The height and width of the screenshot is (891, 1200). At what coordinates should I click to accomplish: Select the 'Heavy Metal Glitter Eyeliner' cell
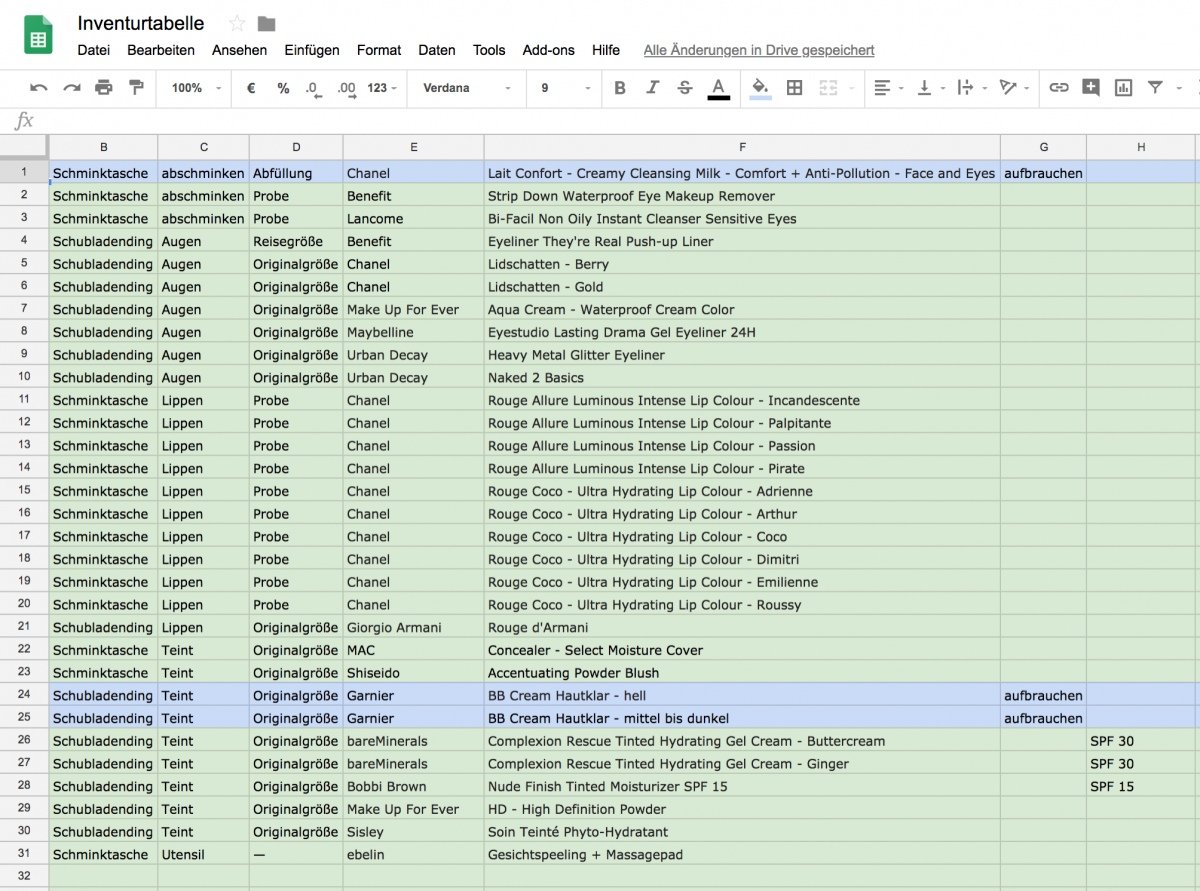pos(742,355)
